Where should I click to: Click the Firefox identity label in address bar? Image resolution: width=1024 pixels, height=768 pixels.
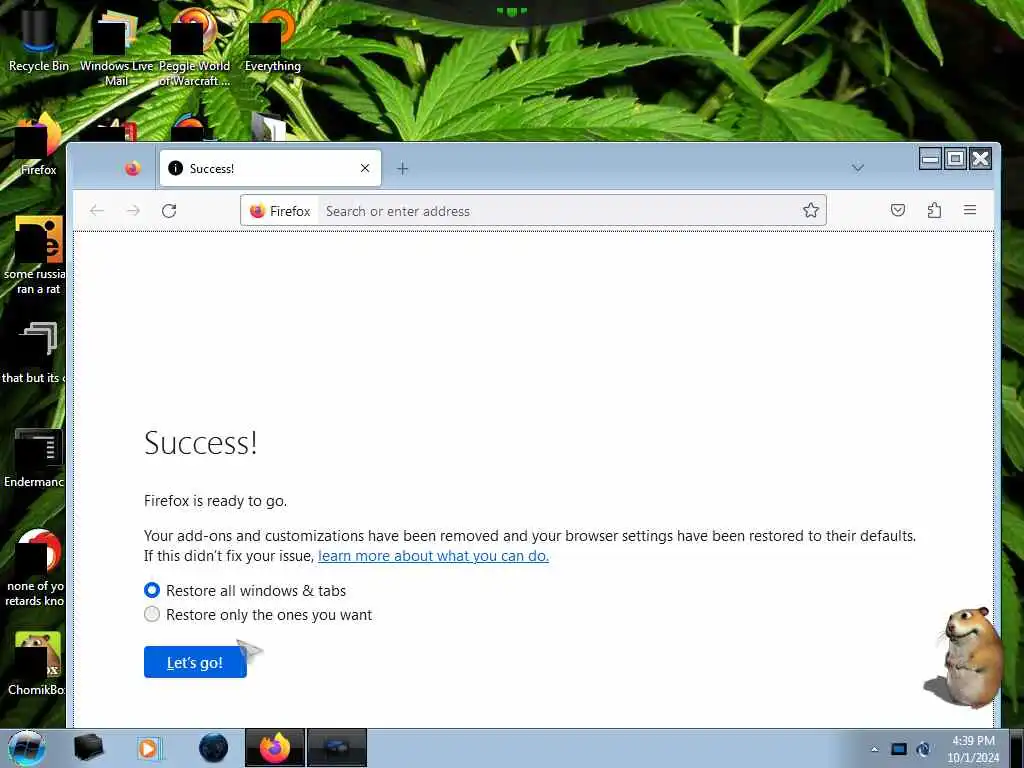point(280,211)
